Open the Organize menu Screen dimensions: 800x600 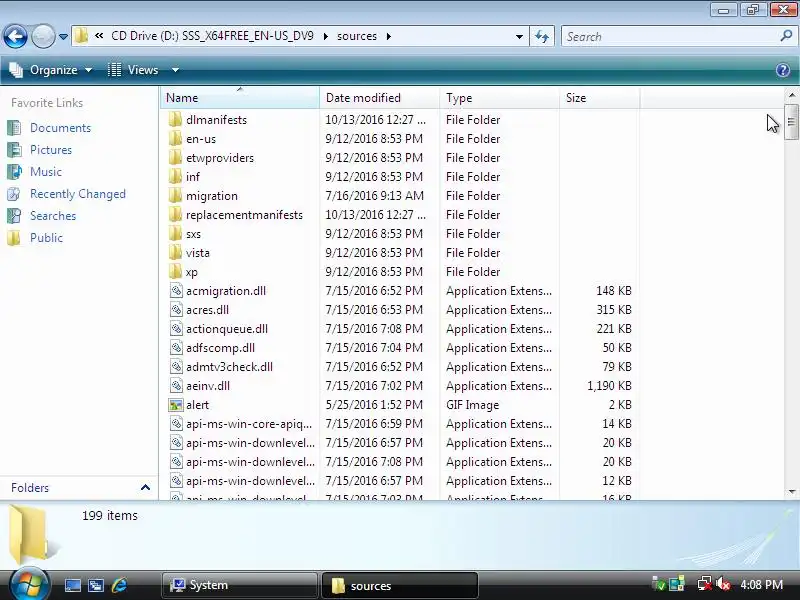click(x=51, y=70)
